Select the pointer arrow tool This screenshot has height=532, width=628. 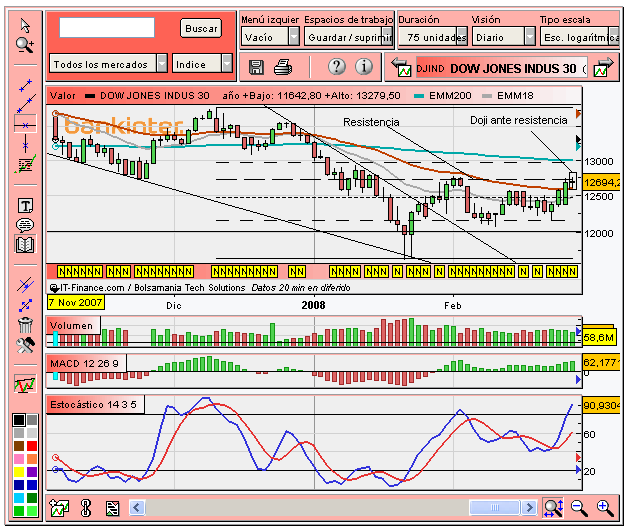[x=25, y=26]
